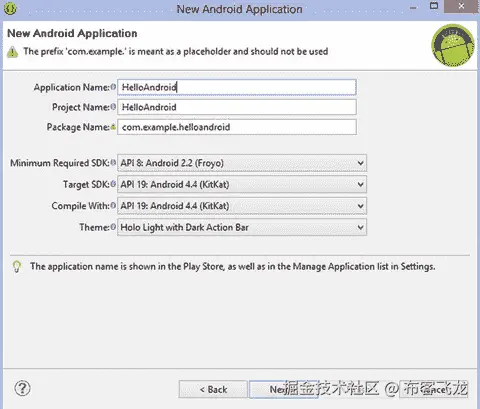Open the Theme dropdown
The image size is (480, 409).
[242, 227]
